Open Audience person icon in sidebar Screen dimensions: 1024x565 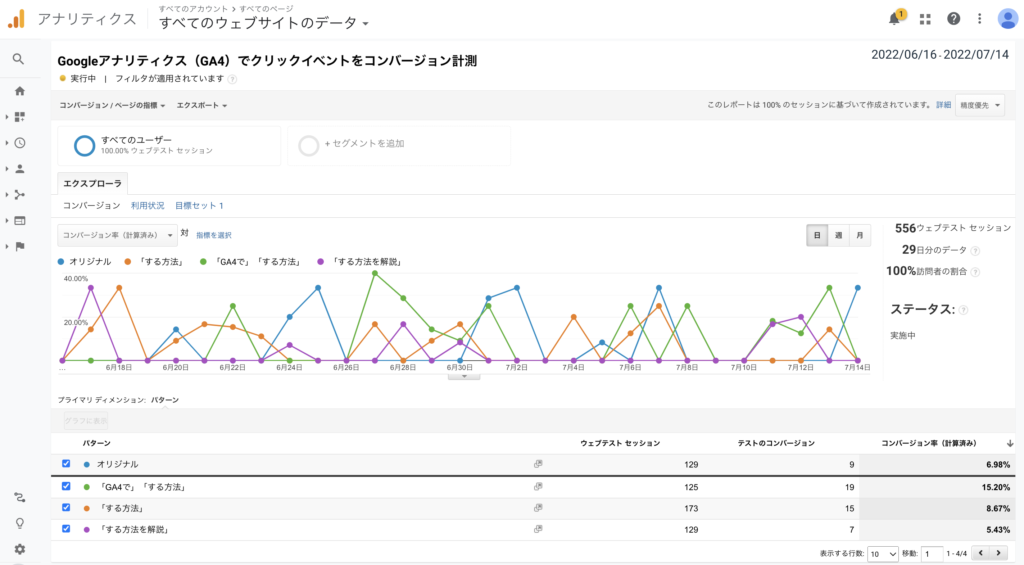click(20, 169)
